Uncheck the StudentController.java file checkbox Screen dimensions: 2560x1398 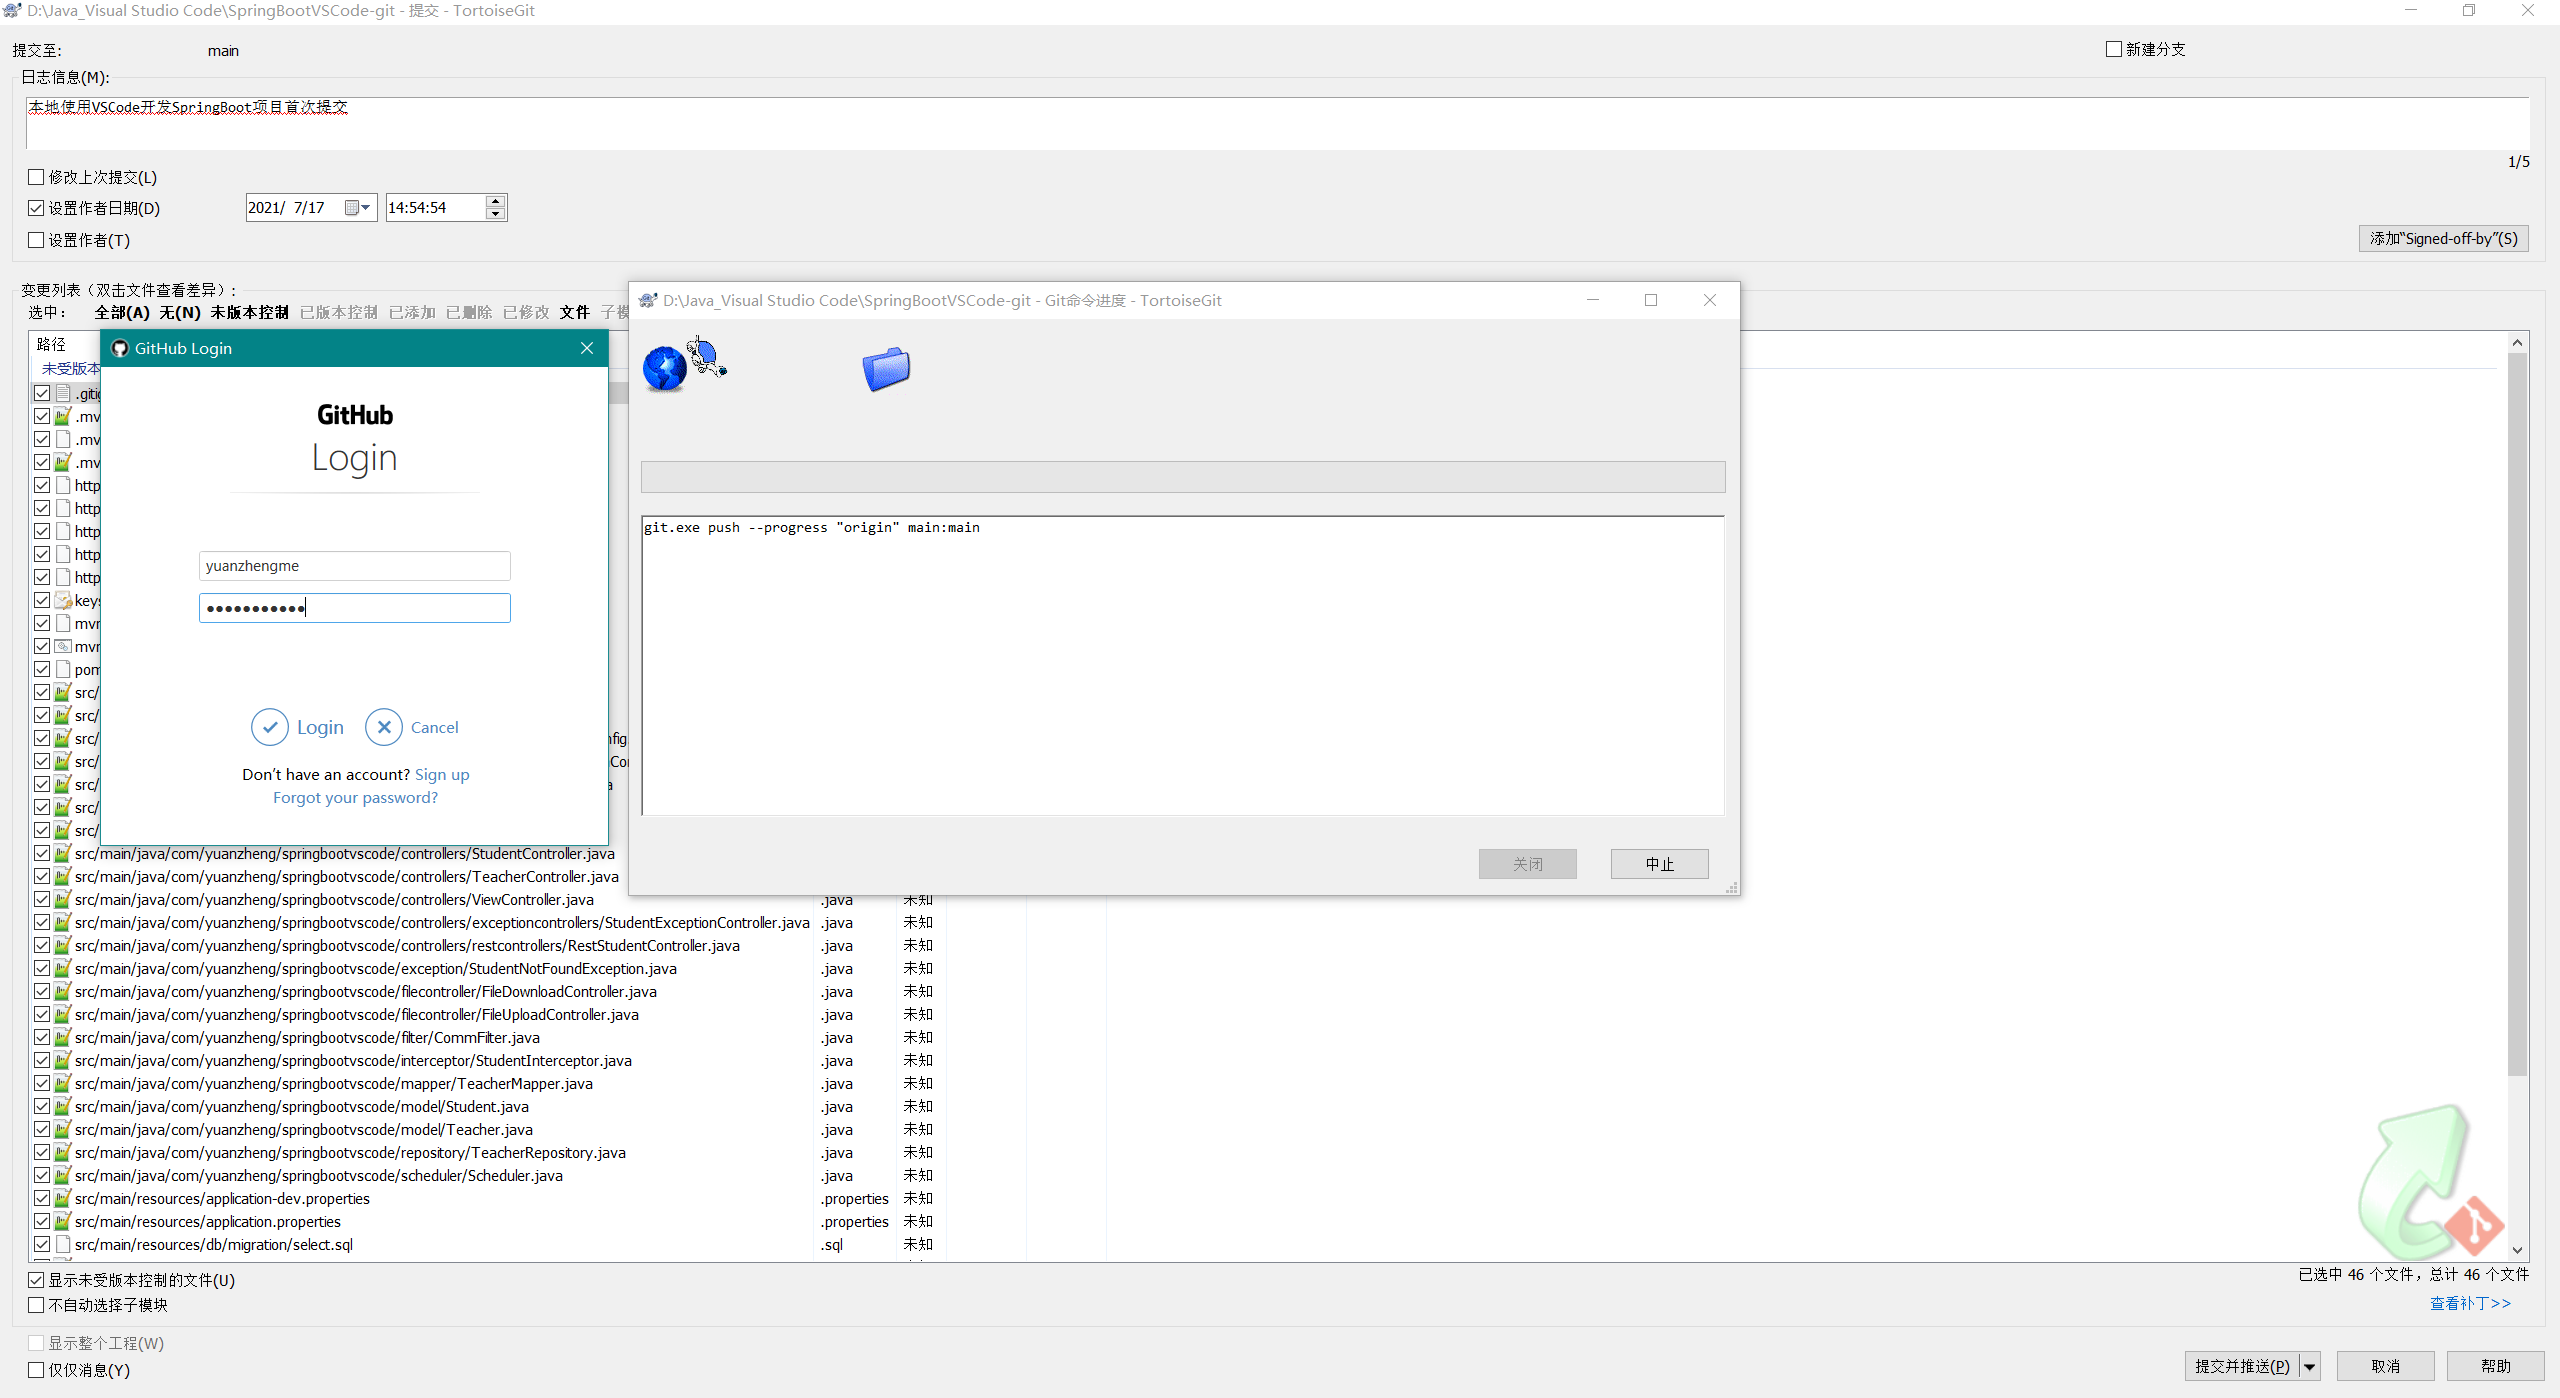pos(42,853)
